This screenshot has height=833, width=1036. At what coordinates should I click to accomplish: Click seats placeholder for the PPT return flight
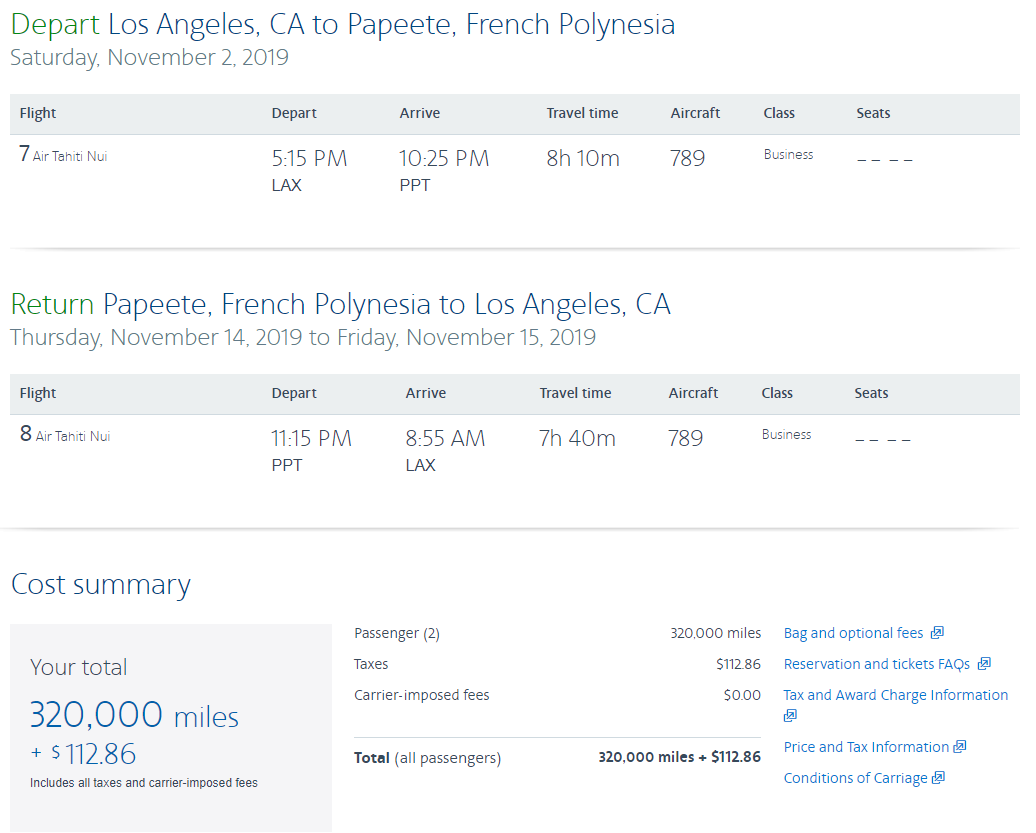[882, 439]
